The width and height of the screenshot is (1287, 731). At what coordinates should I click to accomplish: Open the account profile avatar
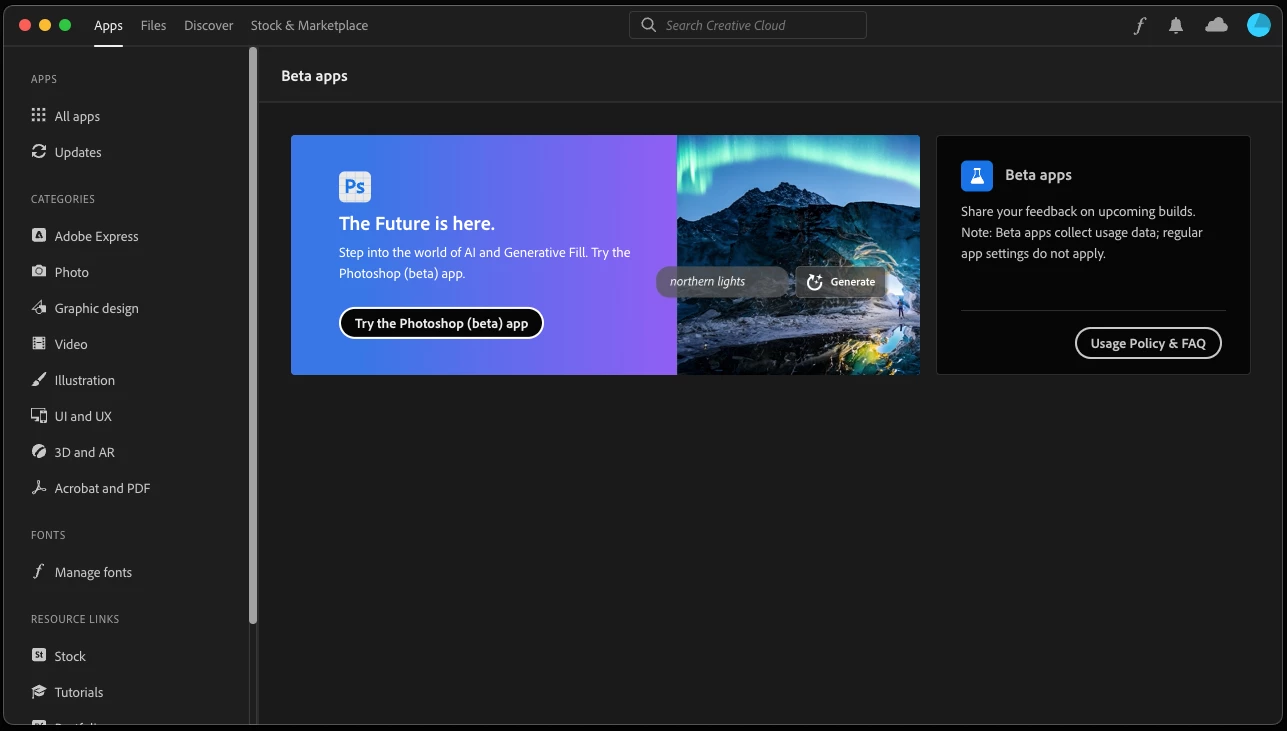tap(1258, 25)
